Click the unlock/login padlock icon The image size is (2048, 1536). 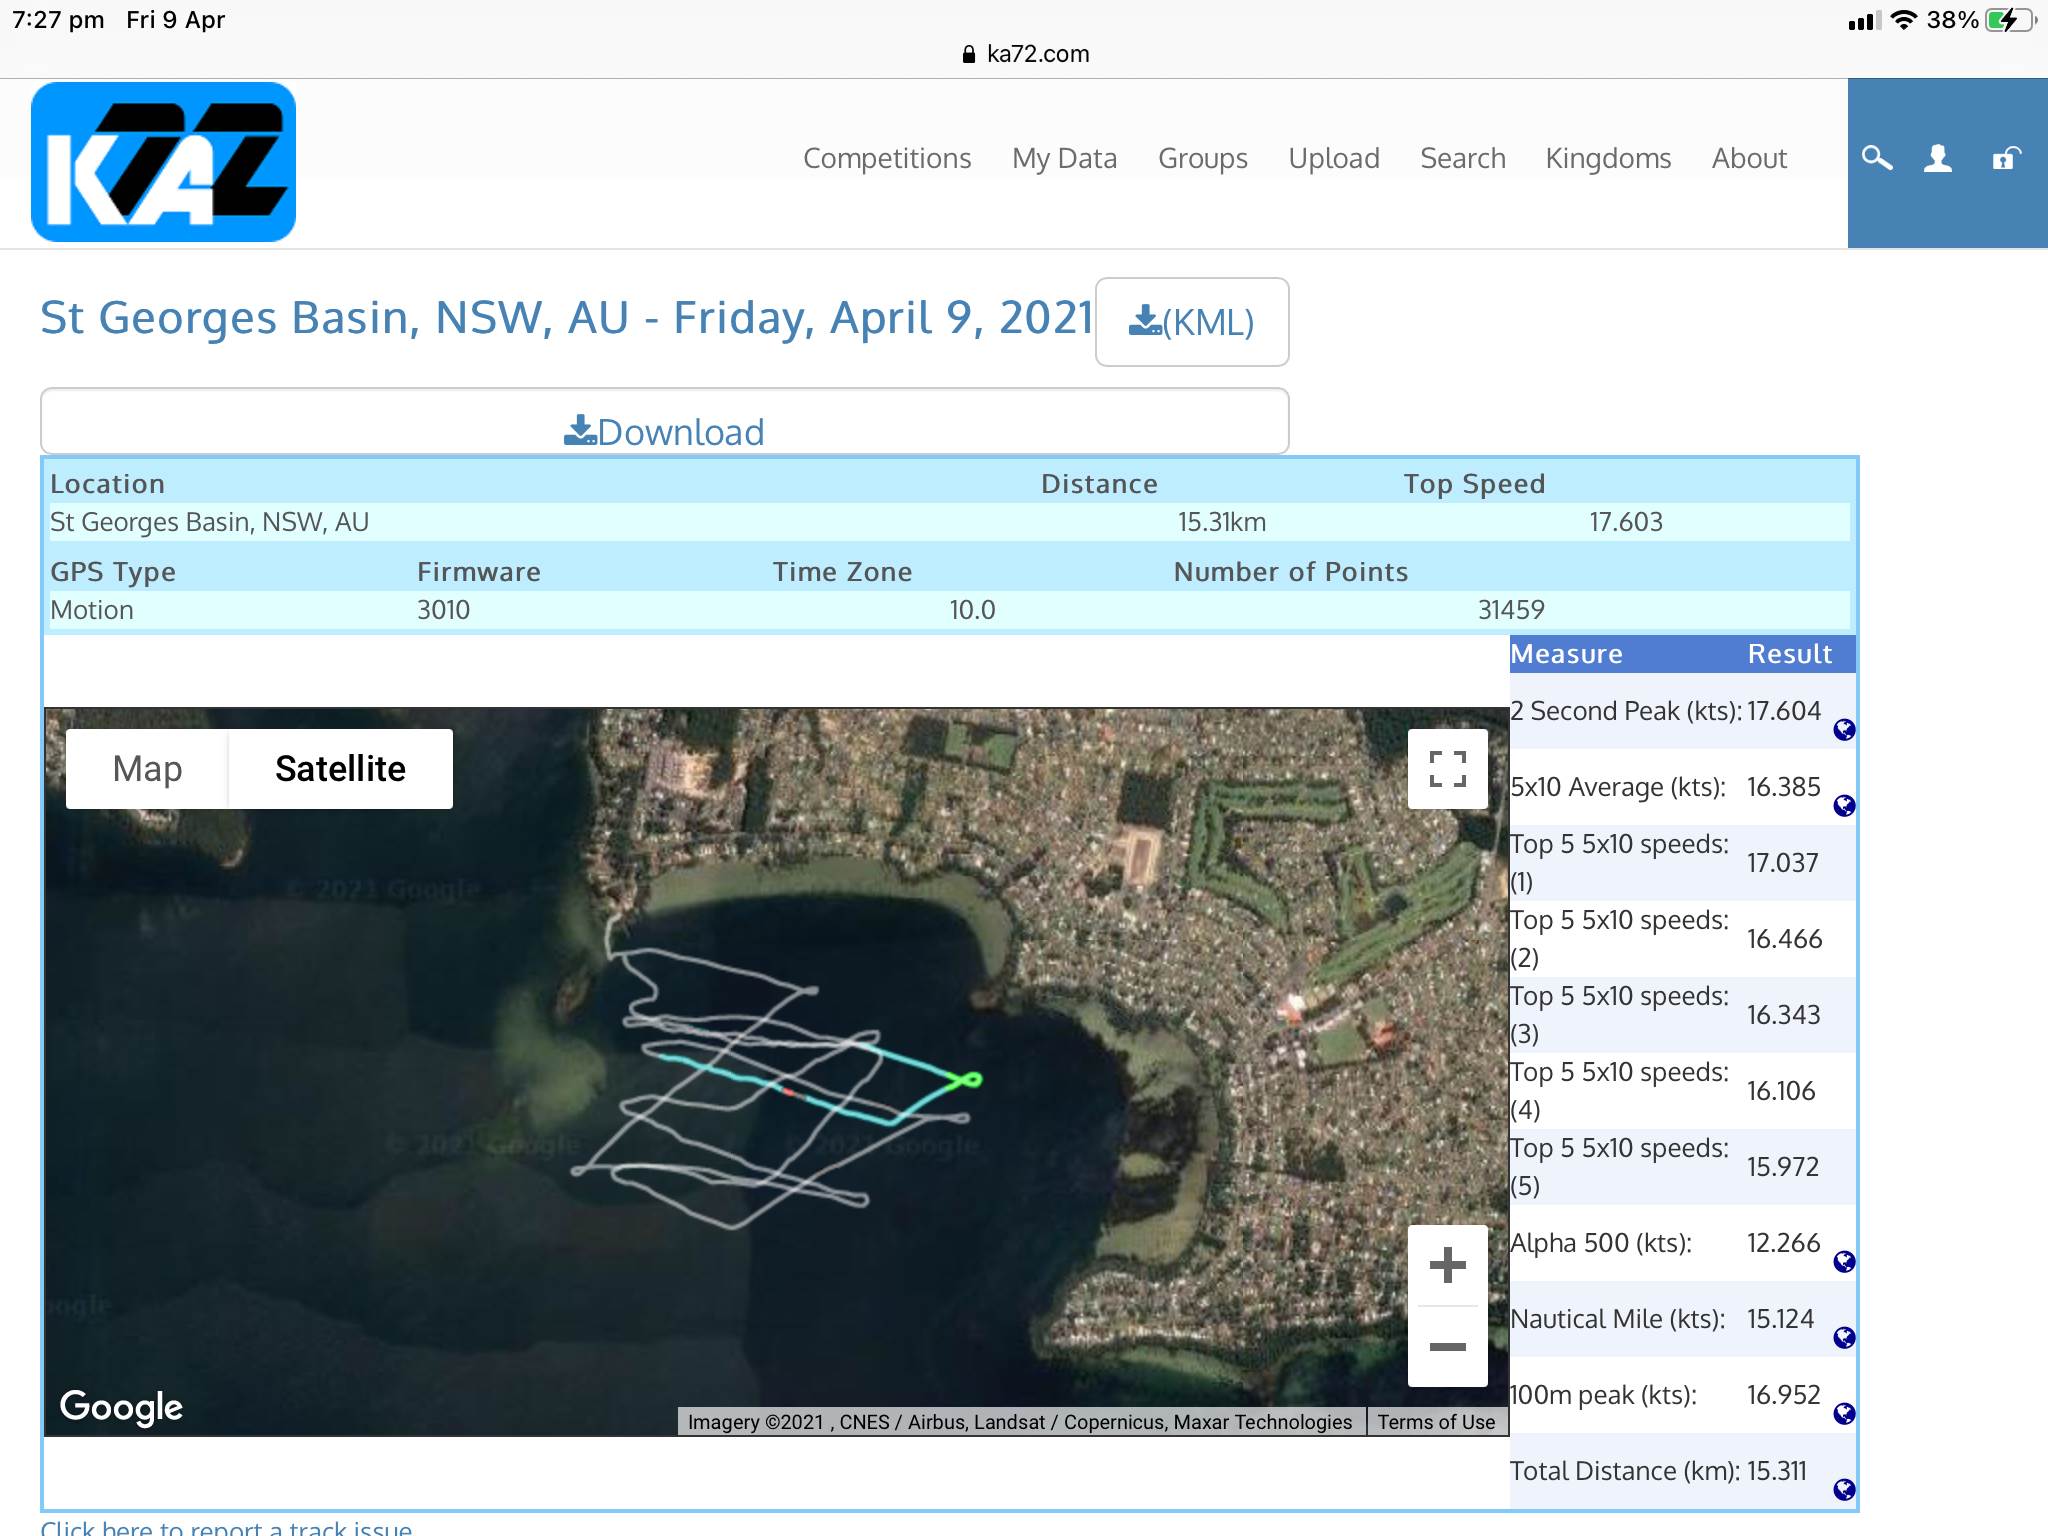pos(2006,158)
